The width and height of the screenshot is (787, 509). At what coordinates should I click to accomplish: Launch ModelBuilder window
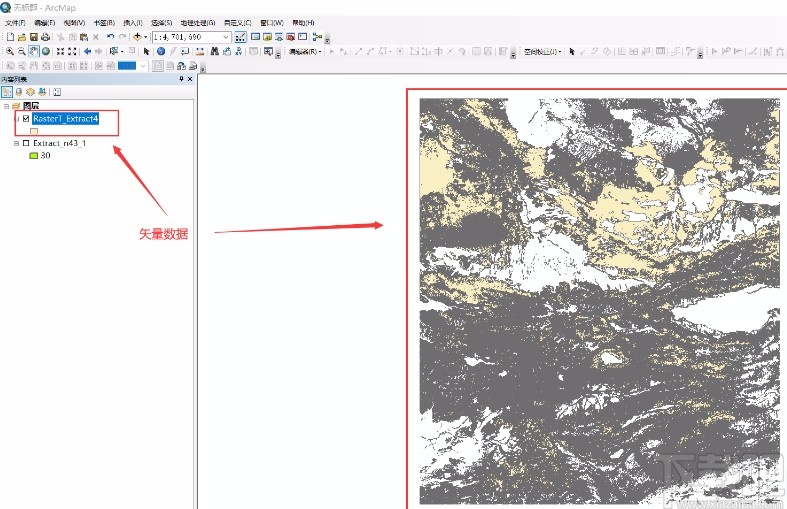click(317, 37)
